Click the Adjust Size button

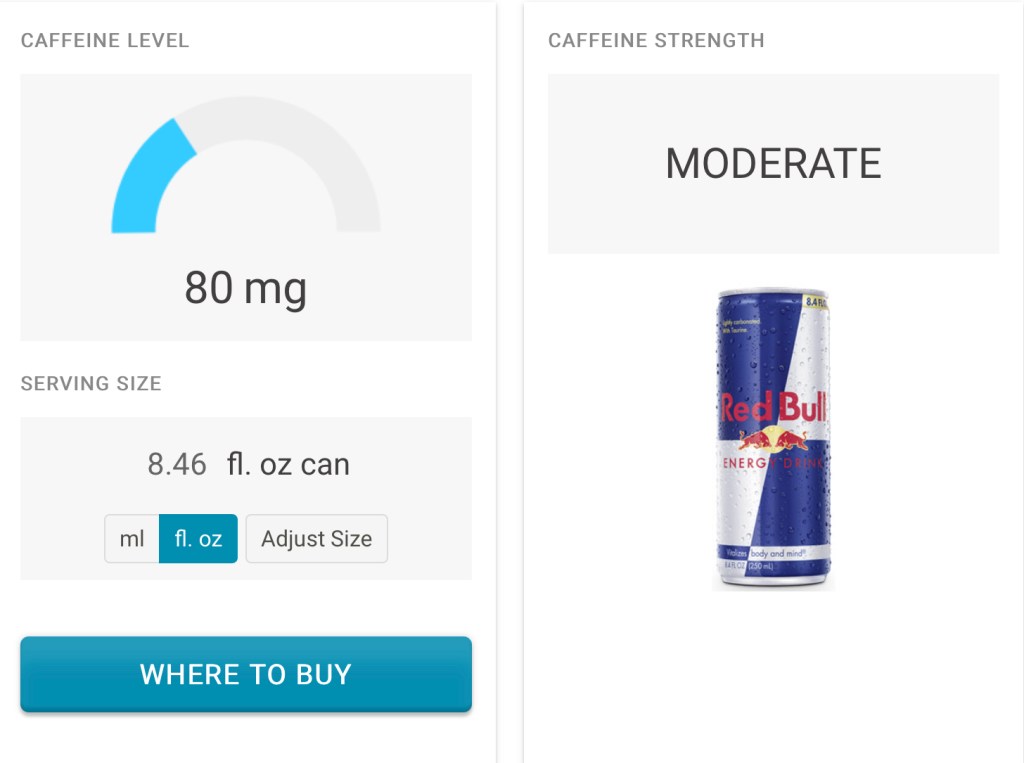316,539
